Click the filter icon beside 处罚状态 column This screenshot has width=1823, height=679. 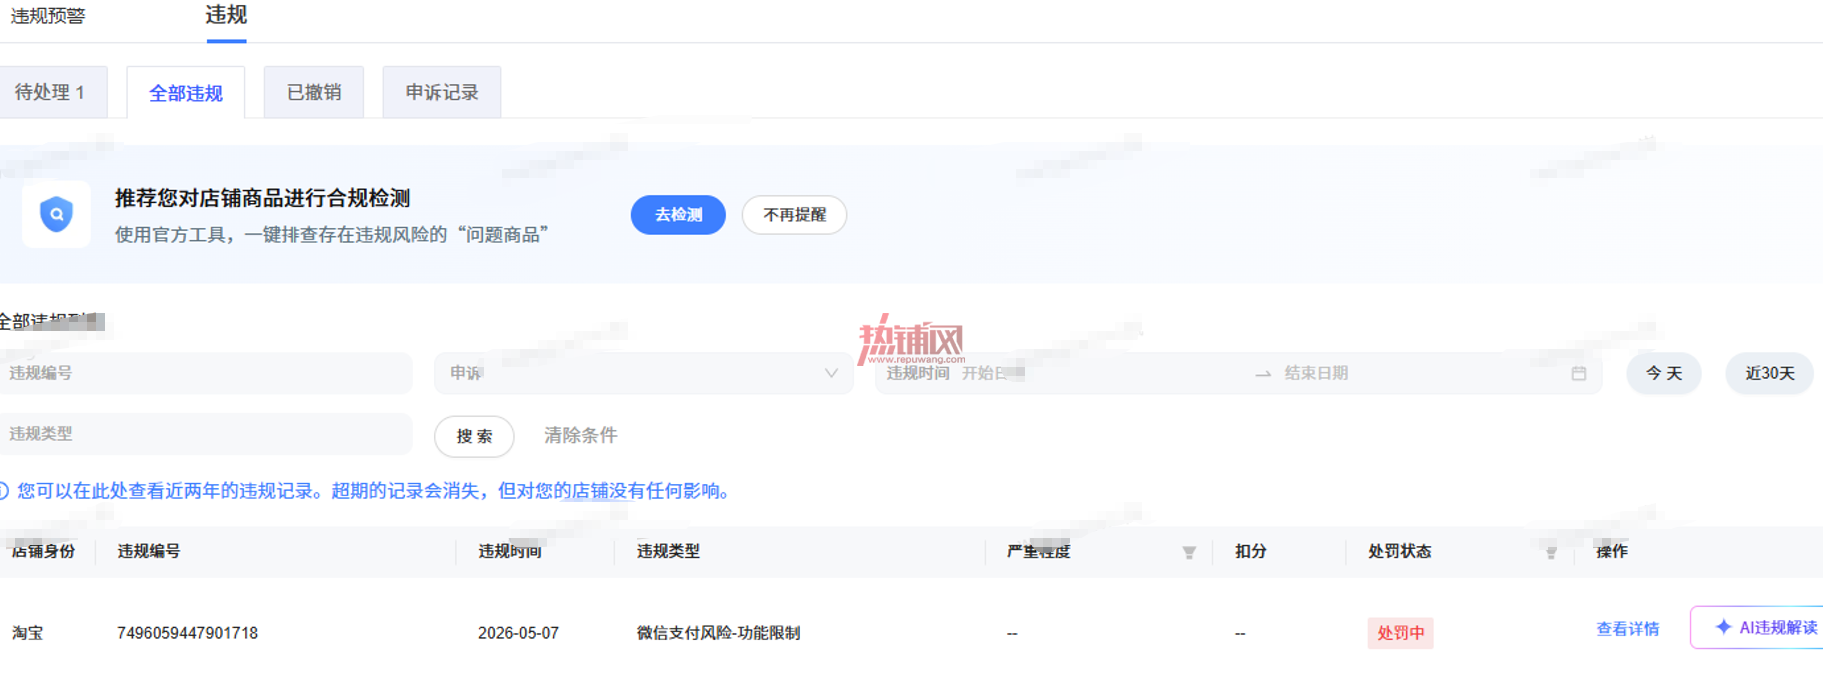(x=1551, y=552)
